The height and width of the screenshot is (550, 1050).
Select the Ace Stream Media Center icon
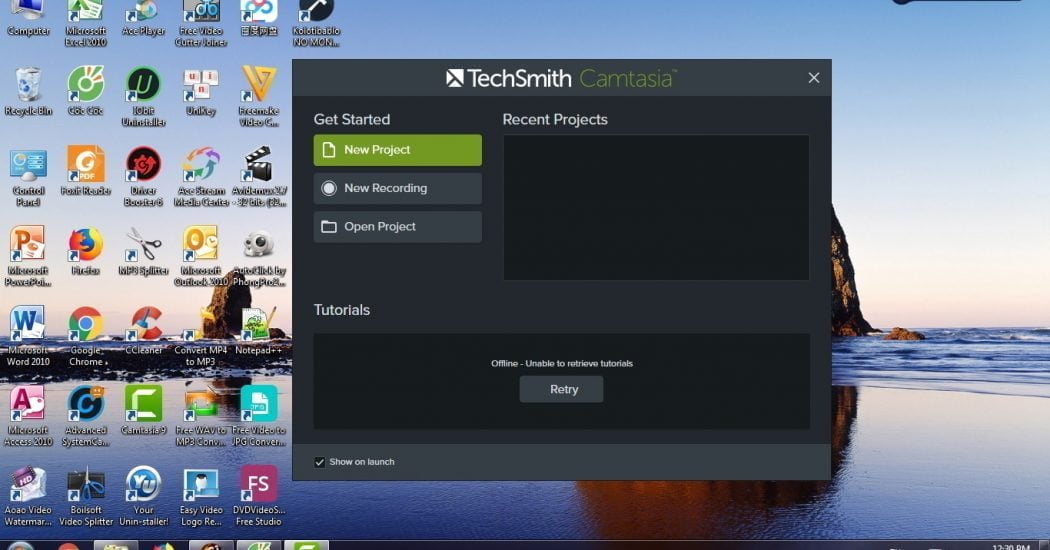point(201,177)
